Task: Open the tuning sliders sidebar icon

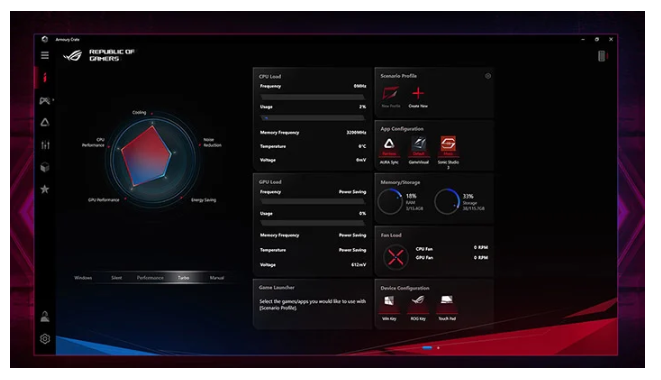Action: [45, 145]
